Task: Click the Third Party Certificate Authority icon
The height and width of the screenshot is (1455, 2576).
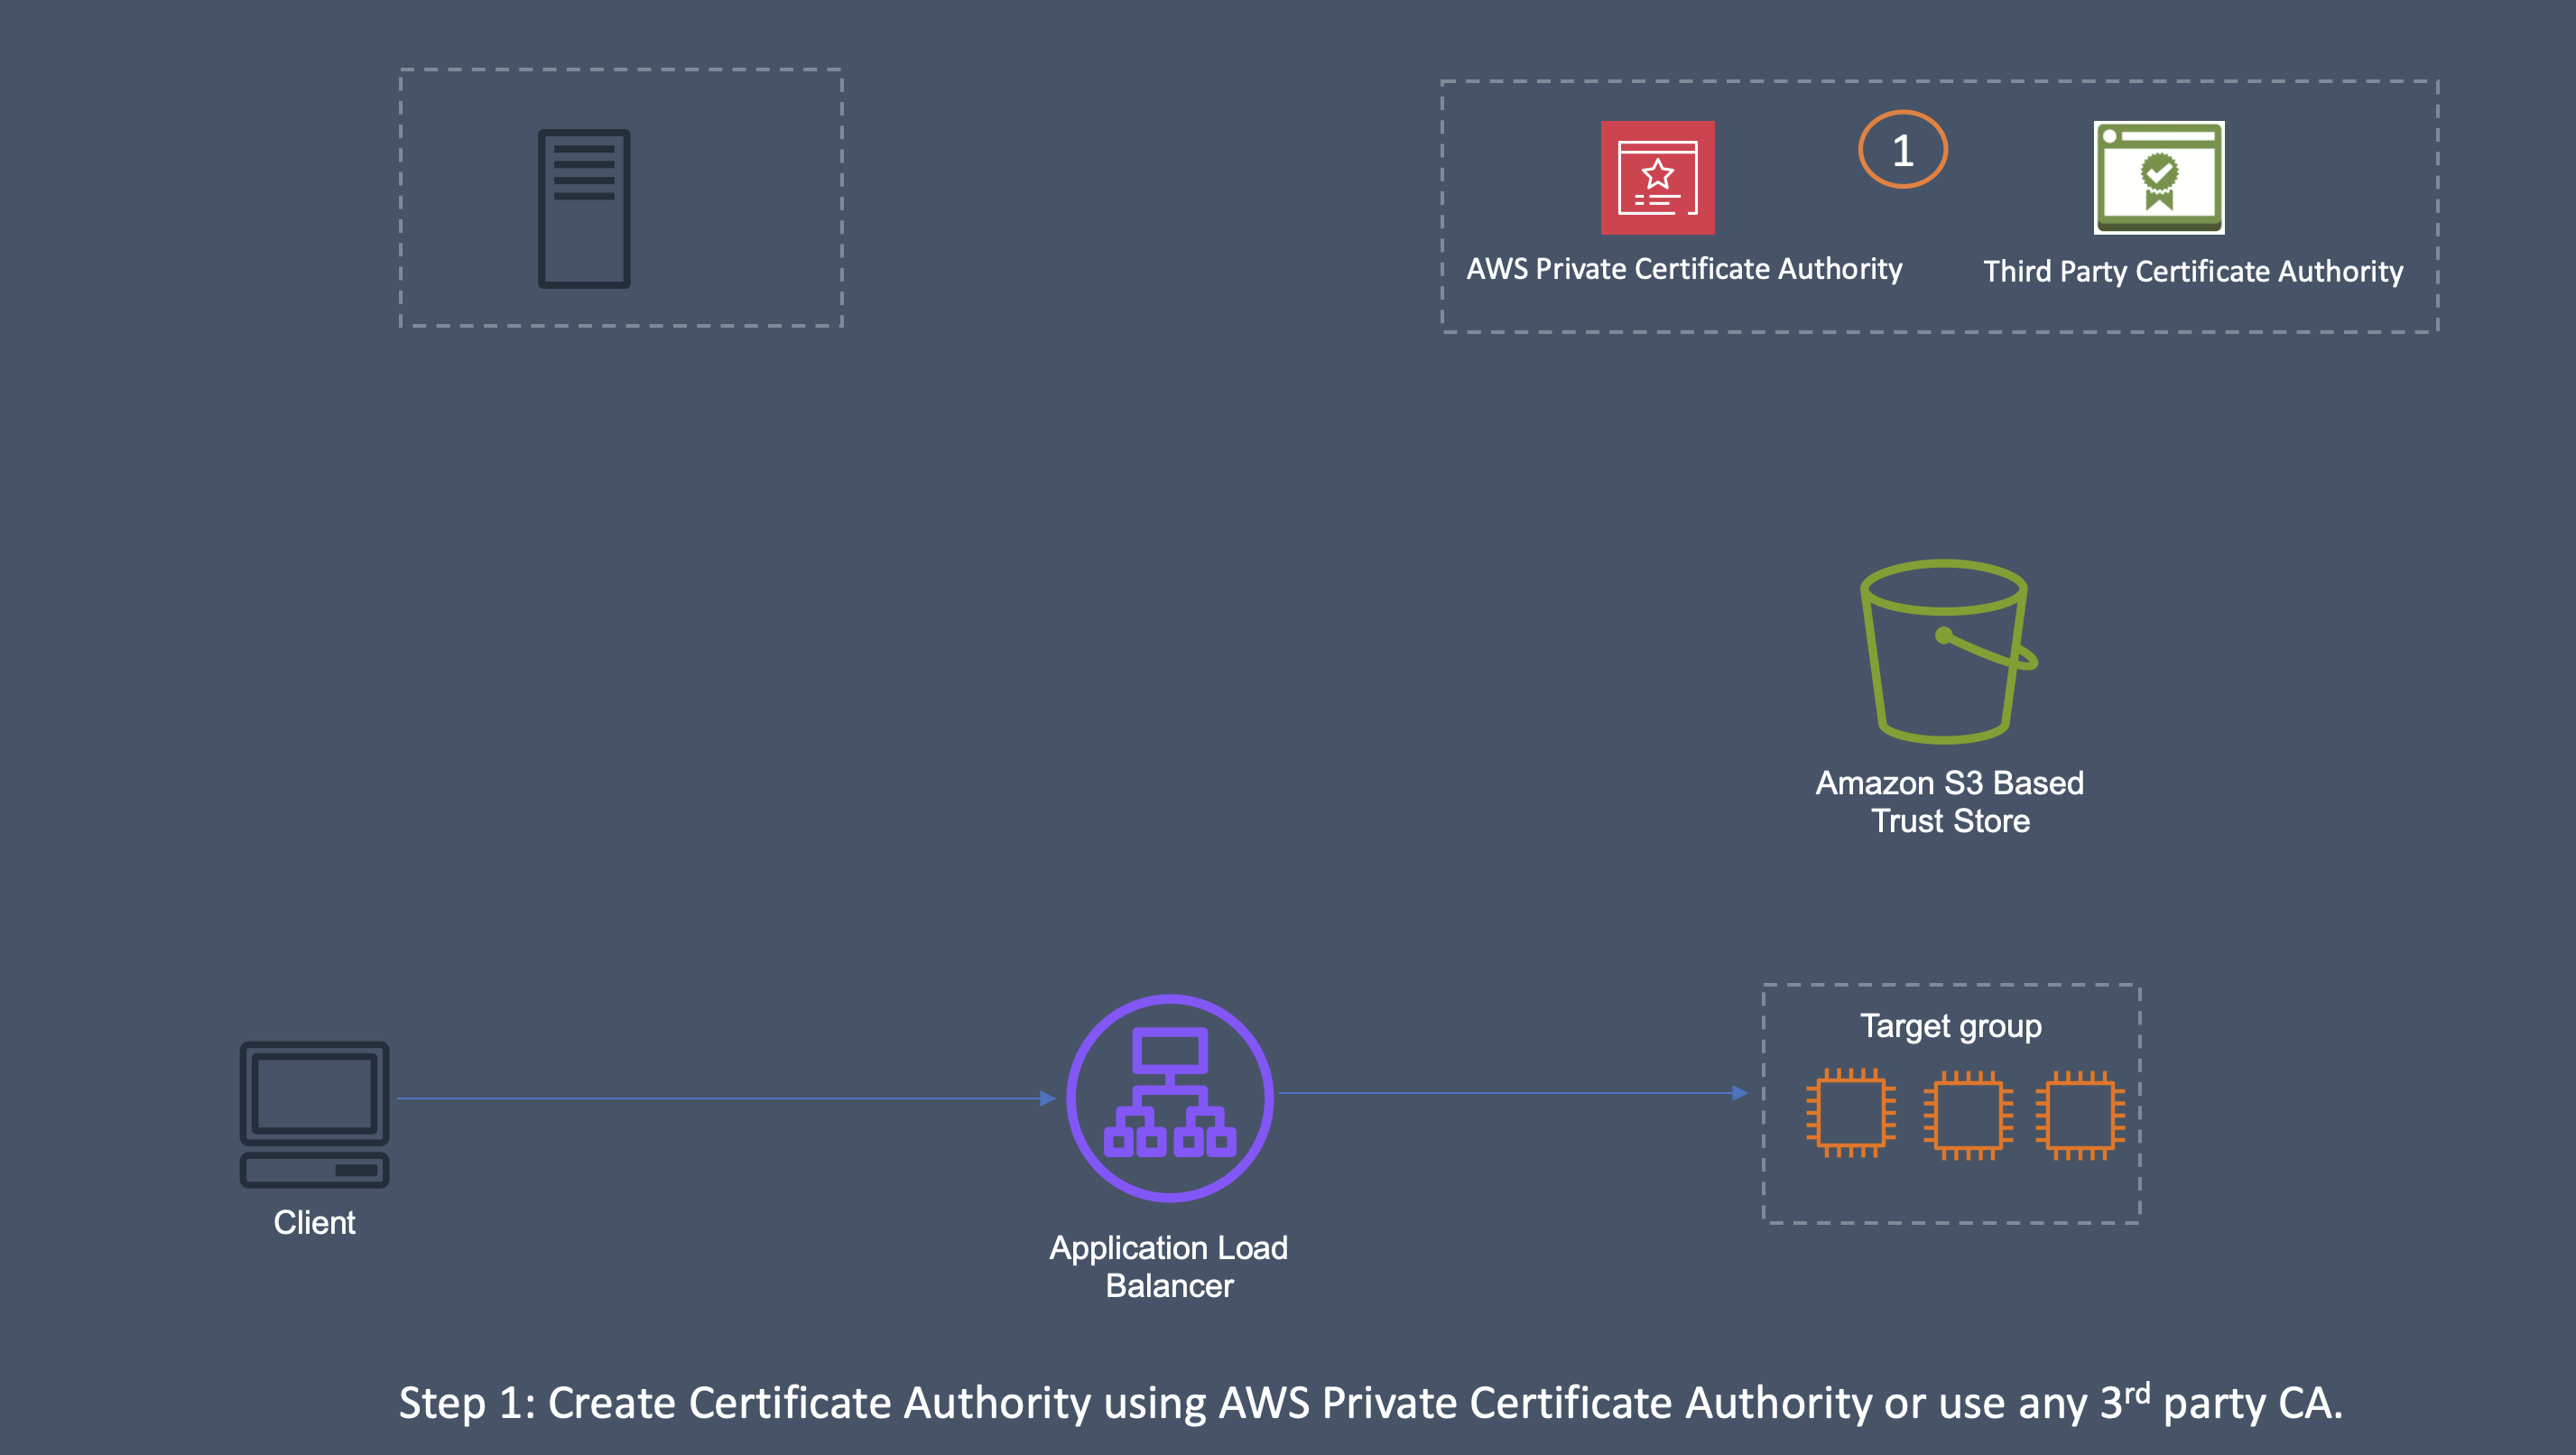Action: (2158, 178)
